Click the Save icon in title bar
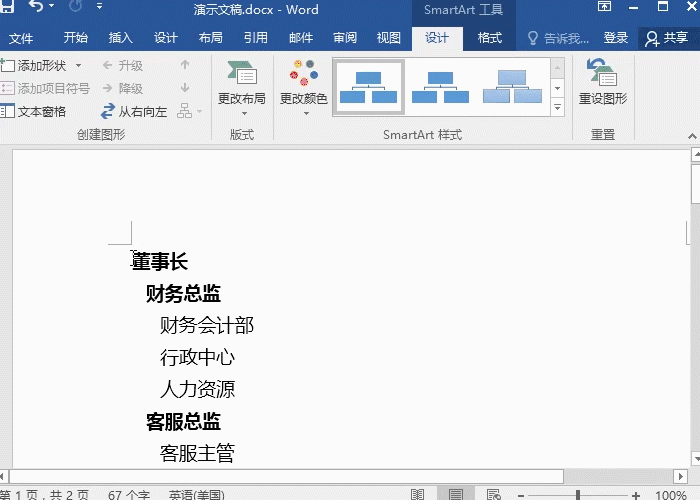700x500 pixels. tap(7, 6)
